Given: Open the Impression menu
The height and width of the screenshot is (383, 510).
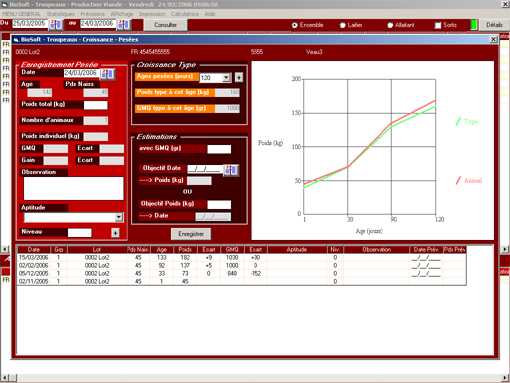Looking at the screenshot, I should (x=152, y=14).
